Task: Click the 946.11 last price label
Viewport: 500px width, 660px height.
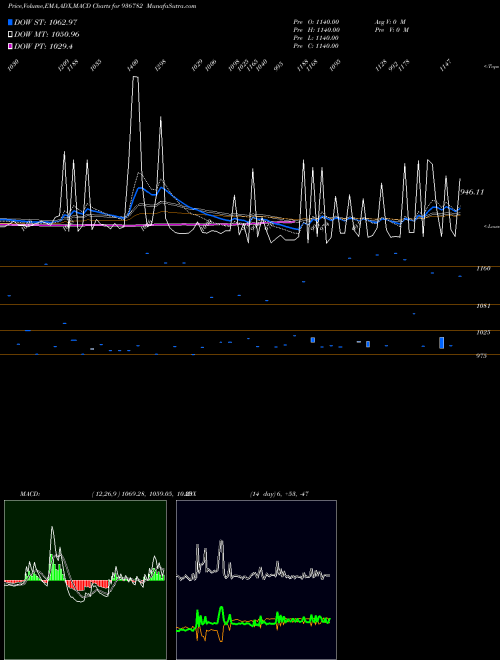Action: click(472, 192)
